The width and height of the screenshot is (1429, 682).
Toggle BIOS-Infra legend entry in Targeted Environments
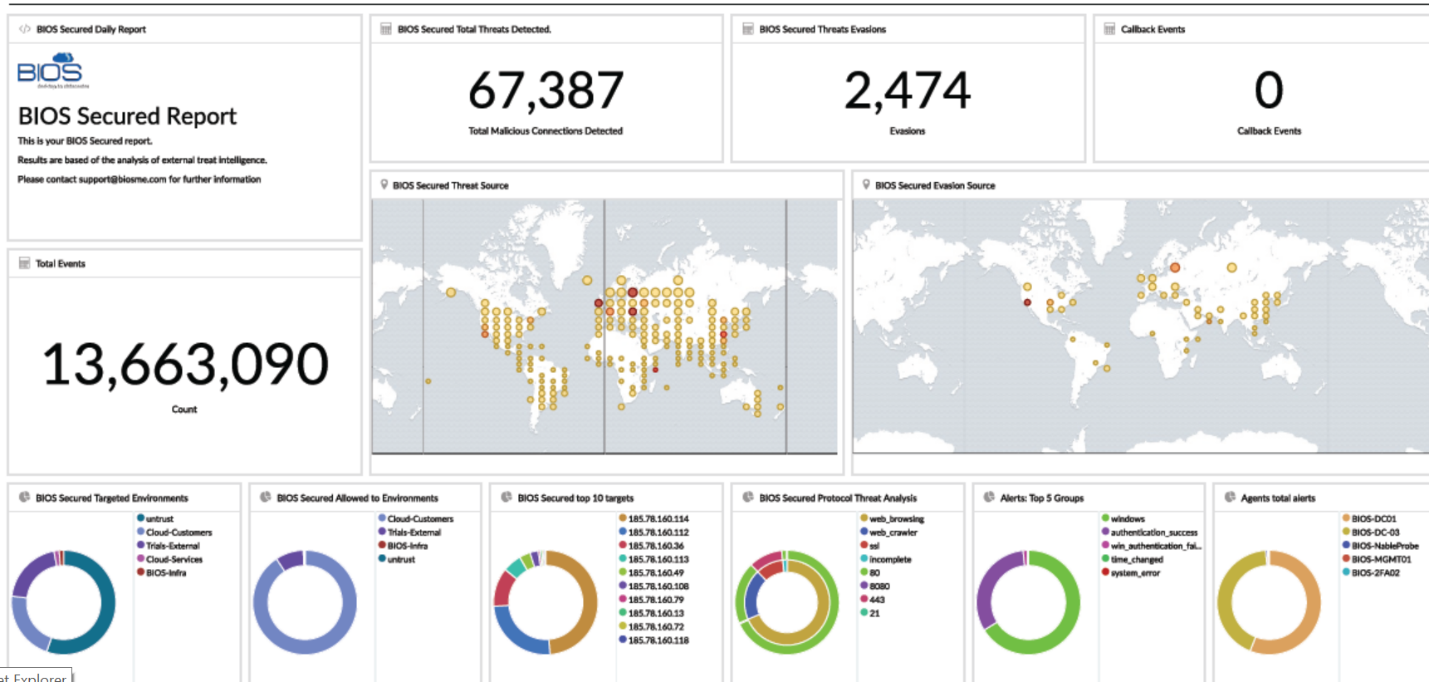click(x=161, y=573)
